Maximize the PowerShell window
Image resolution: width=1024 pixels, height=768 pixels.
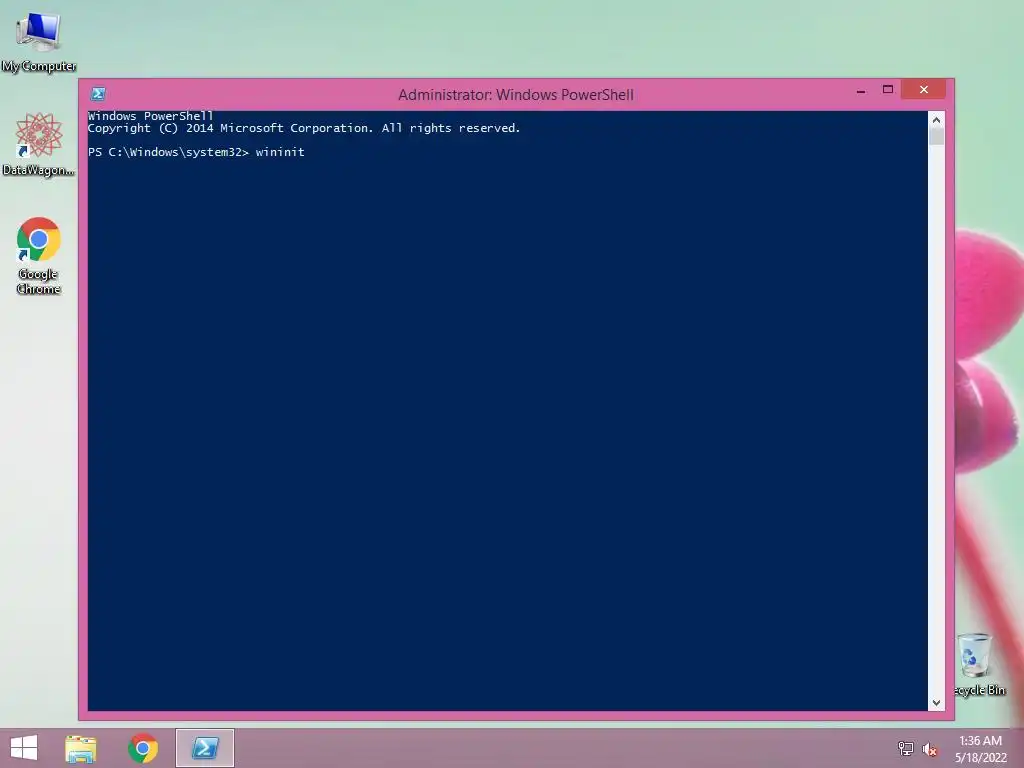[x=888, y=89]
